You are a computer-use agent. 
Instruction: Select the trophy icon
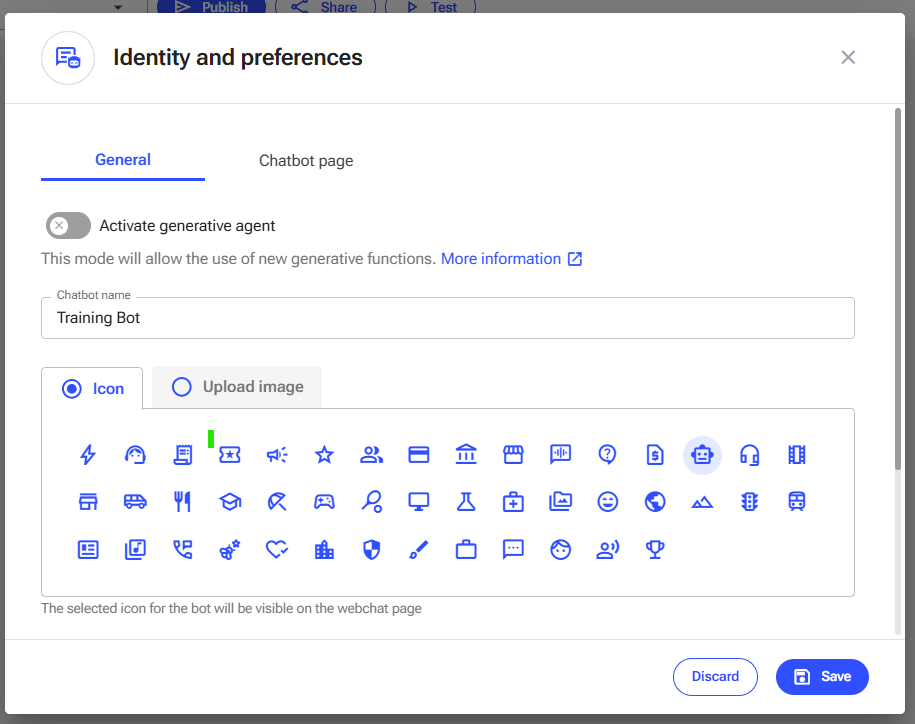[x=655, y=550]
